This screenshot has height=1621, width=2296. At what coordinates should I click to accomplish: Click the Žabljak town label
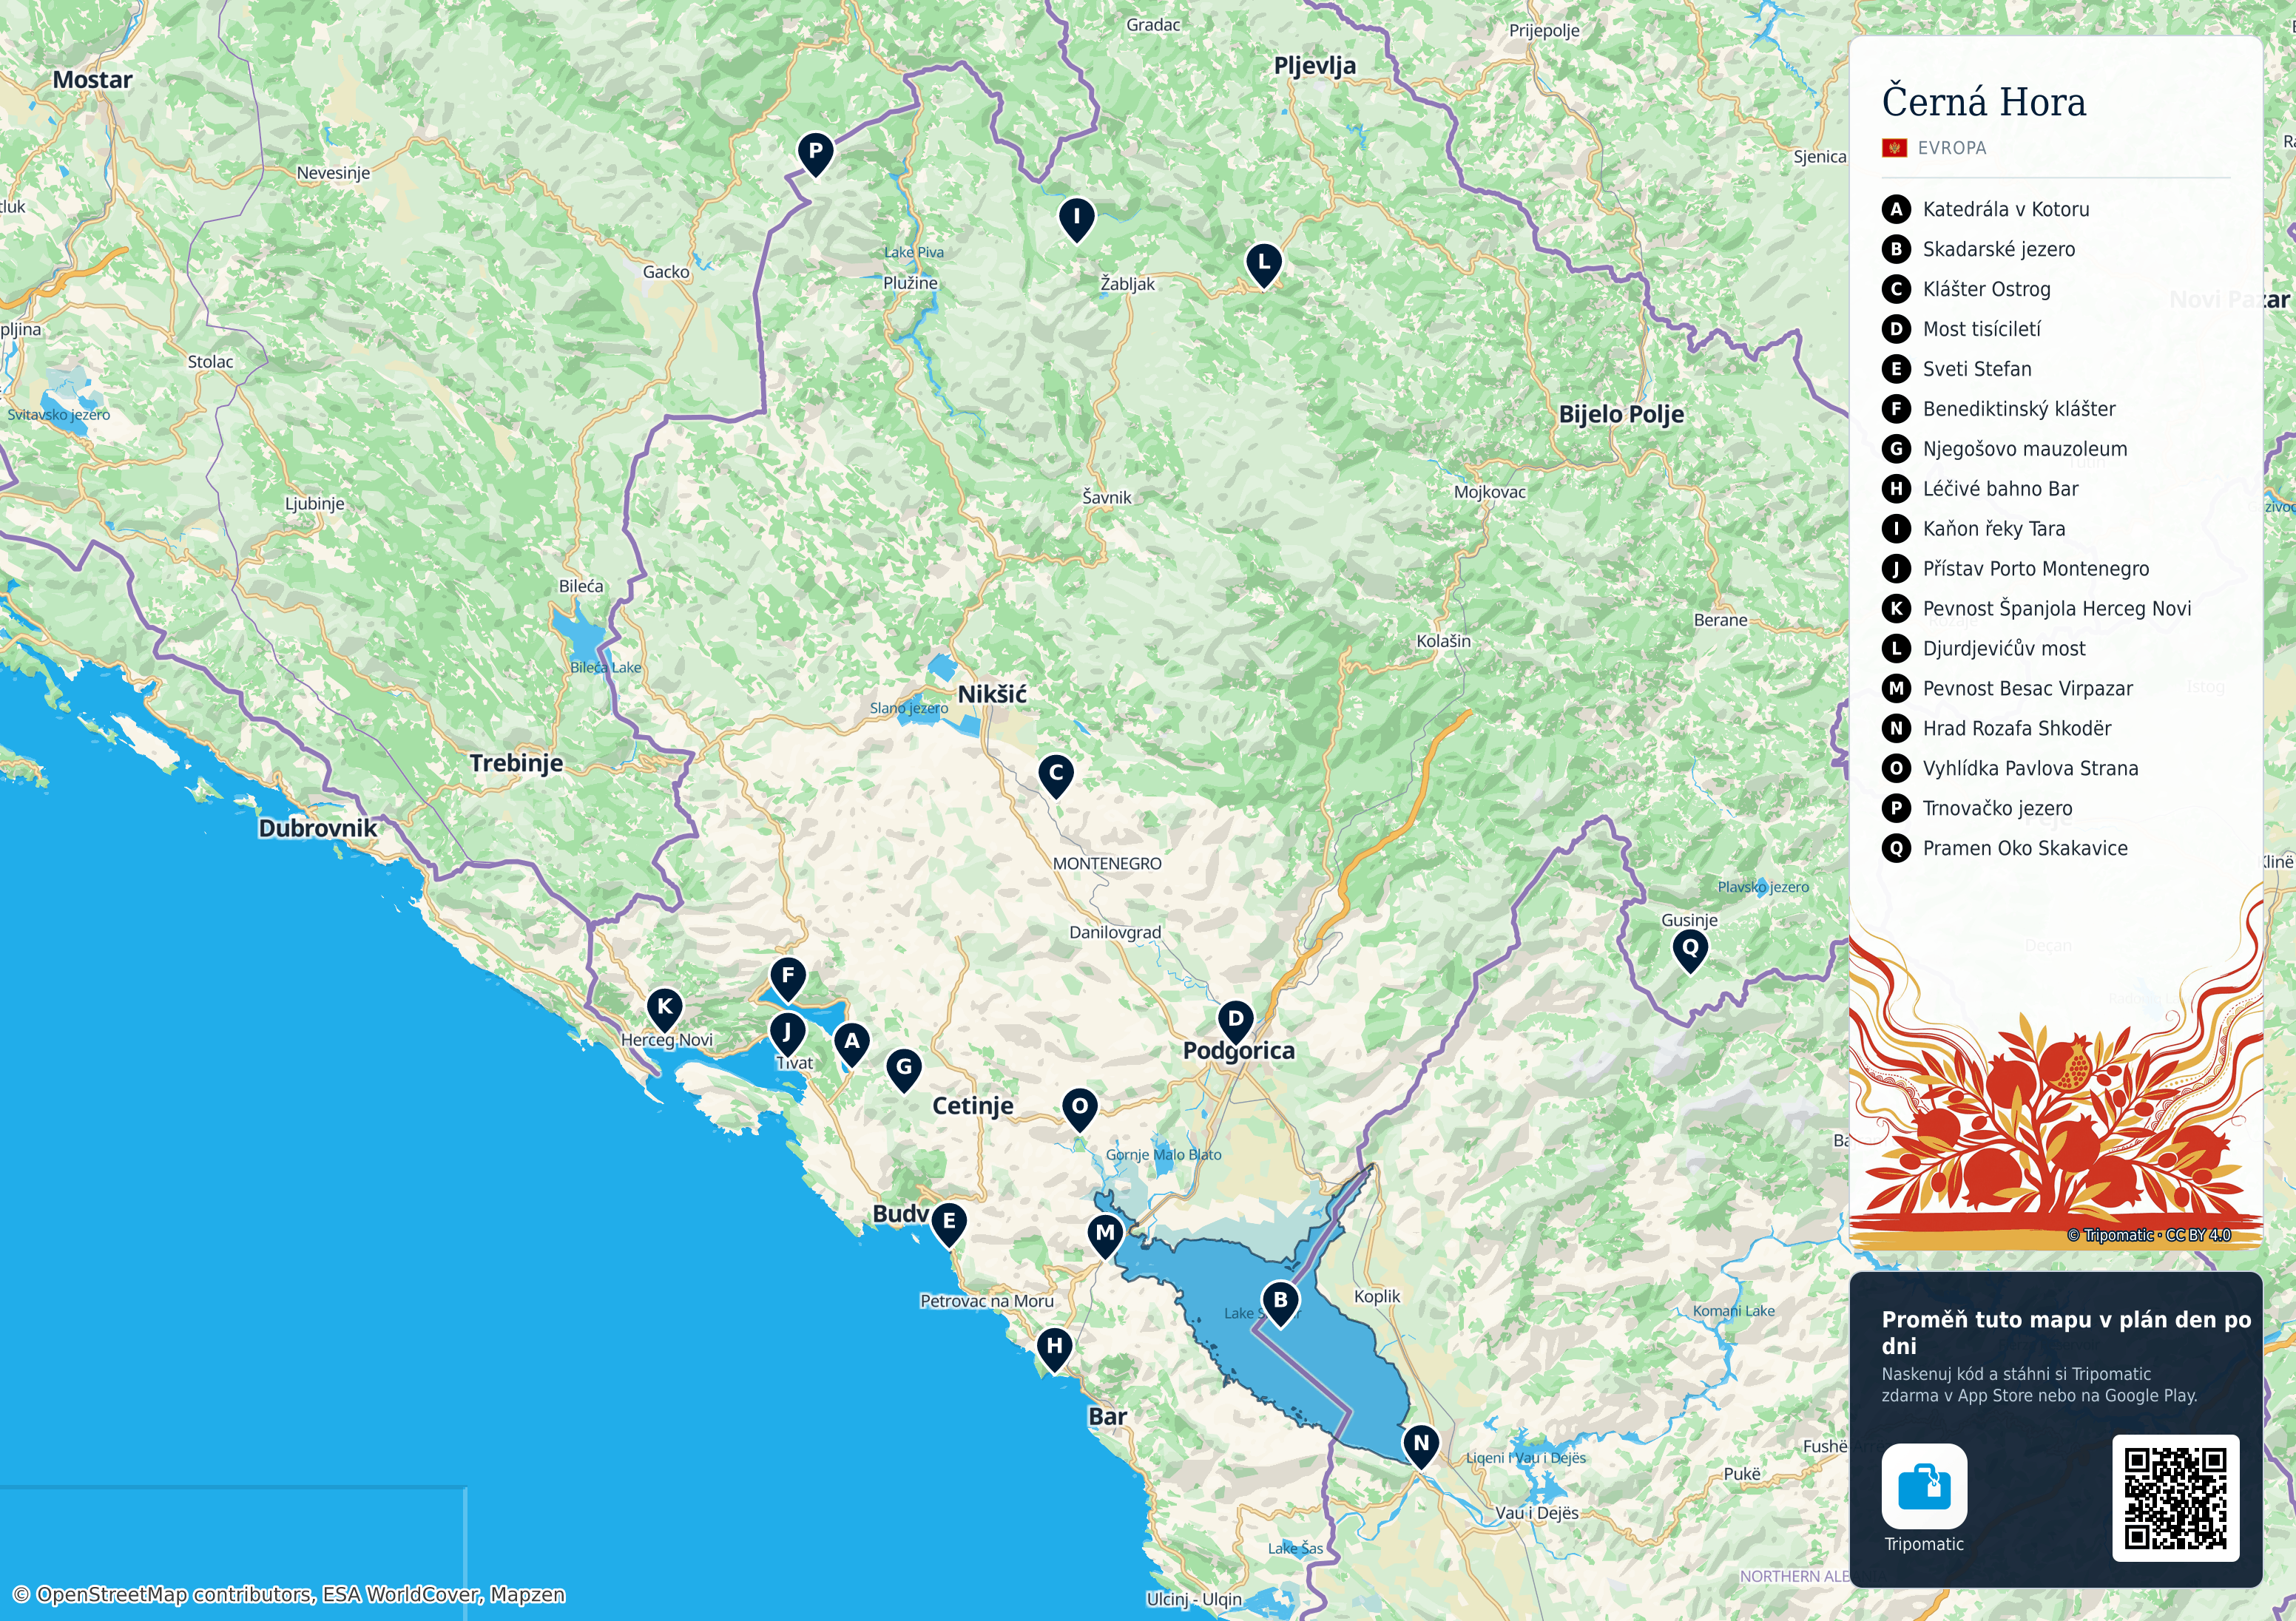(1127, 284)
